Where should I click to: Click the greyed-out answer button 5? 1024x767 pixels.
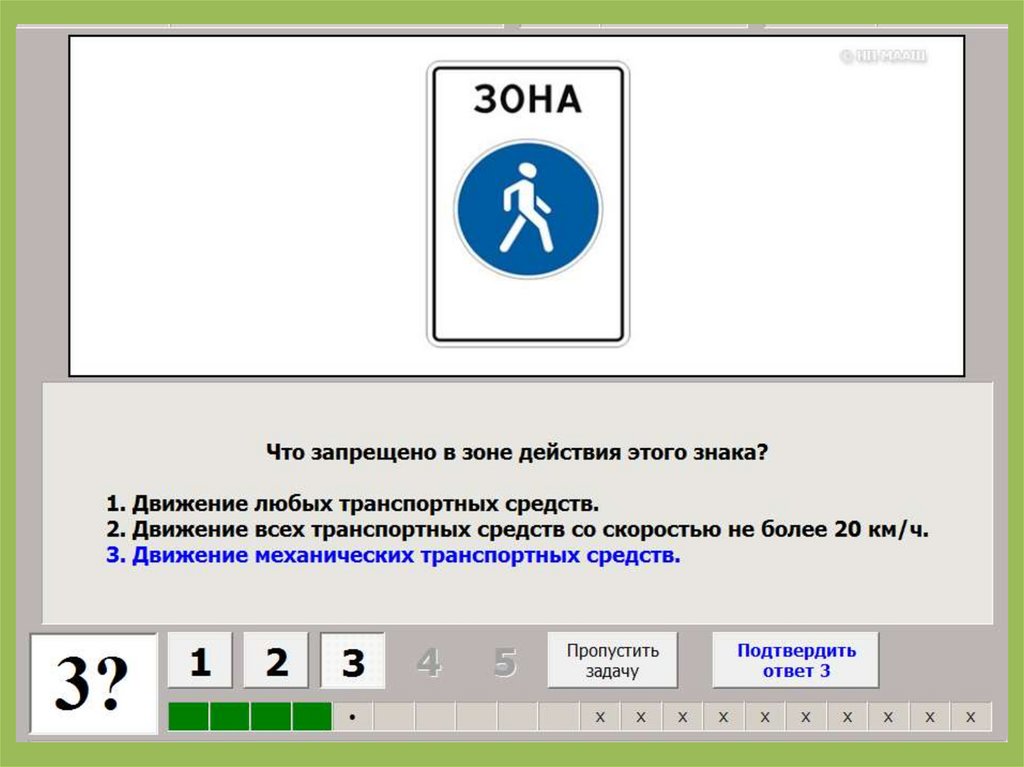[505, 661]
